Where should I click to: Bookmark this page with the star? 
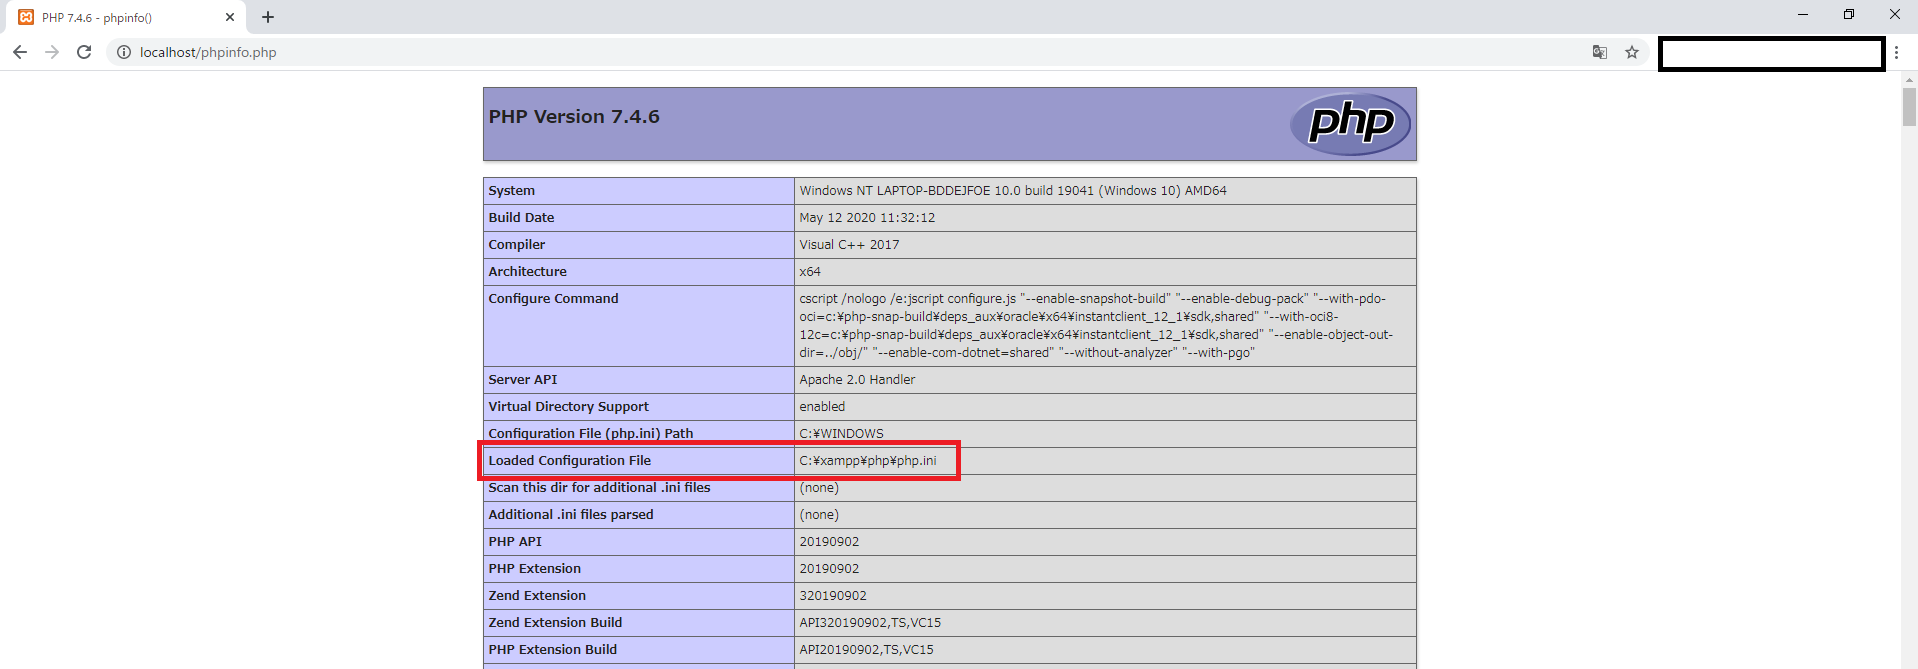click(x=1632, y=52)
